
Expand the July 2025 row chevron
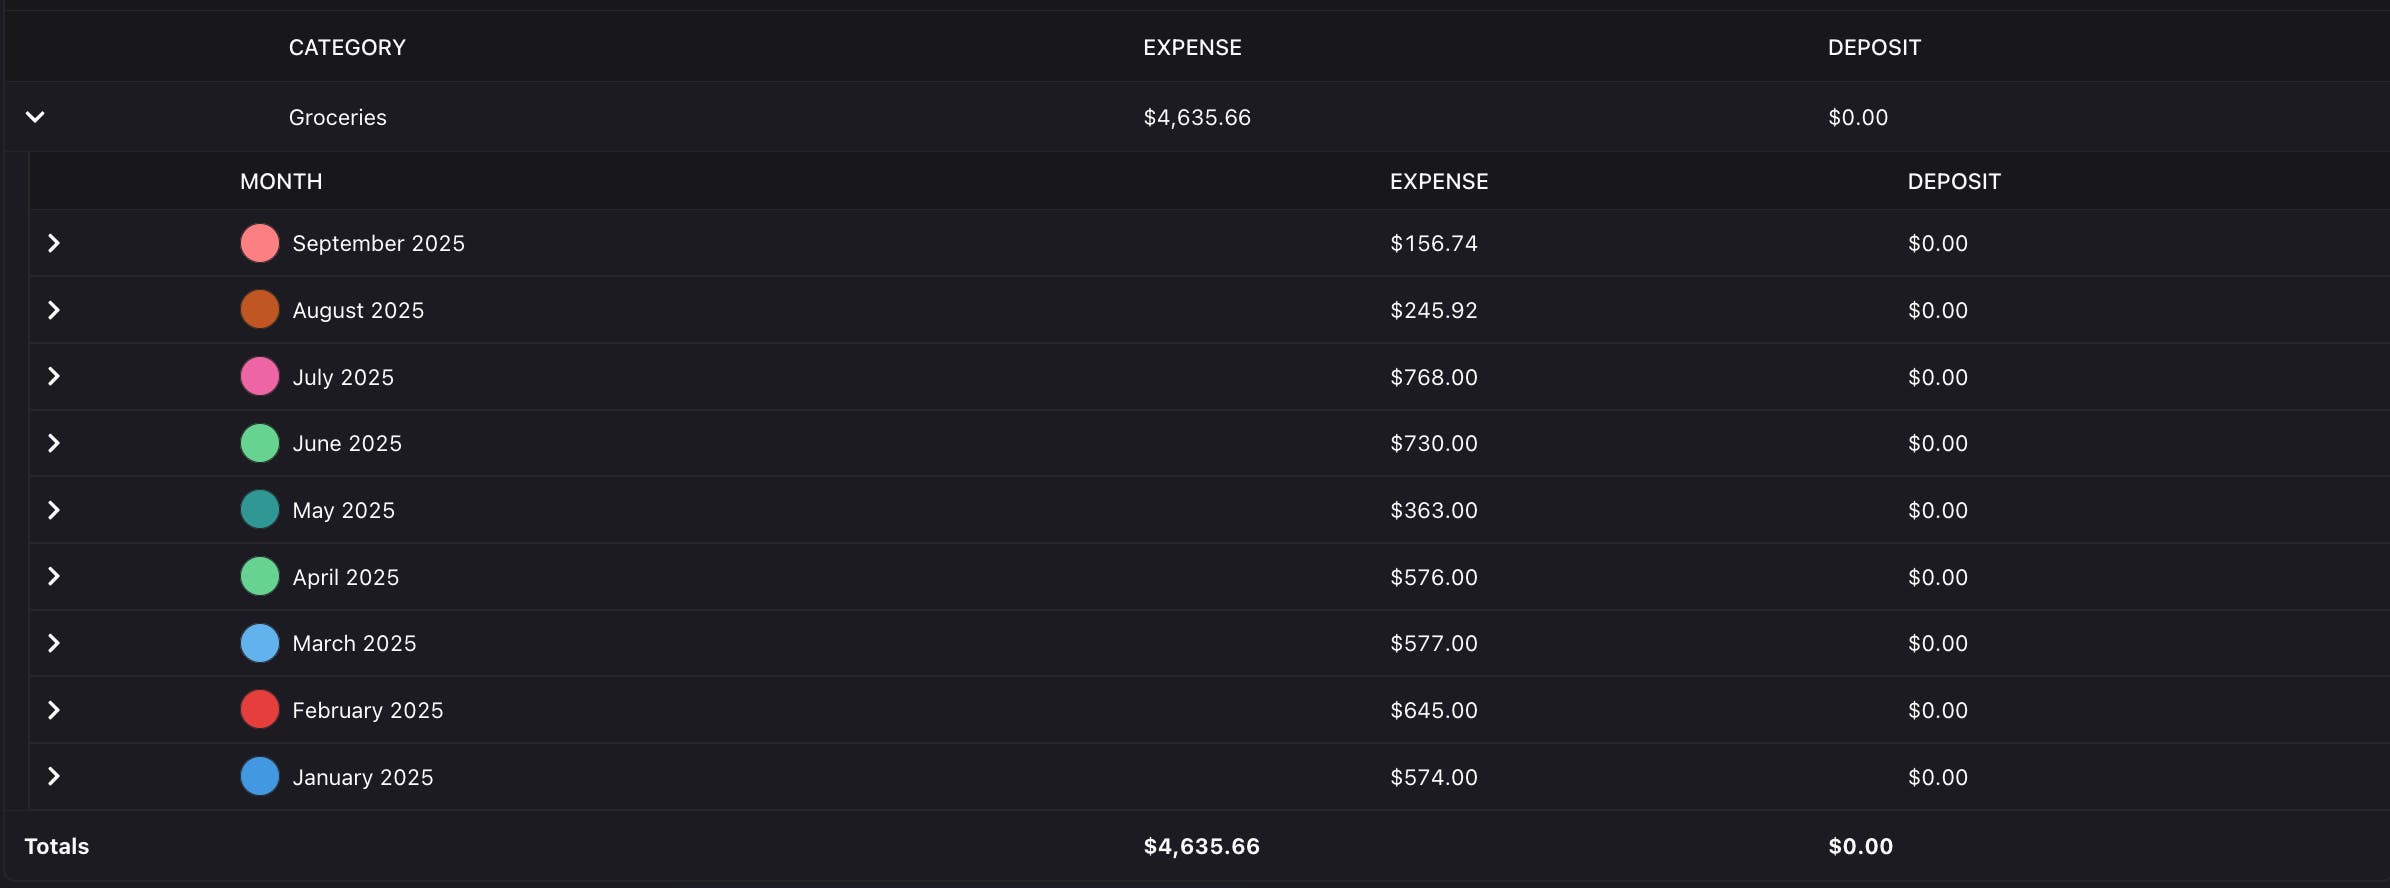click(x=54, y=376)
